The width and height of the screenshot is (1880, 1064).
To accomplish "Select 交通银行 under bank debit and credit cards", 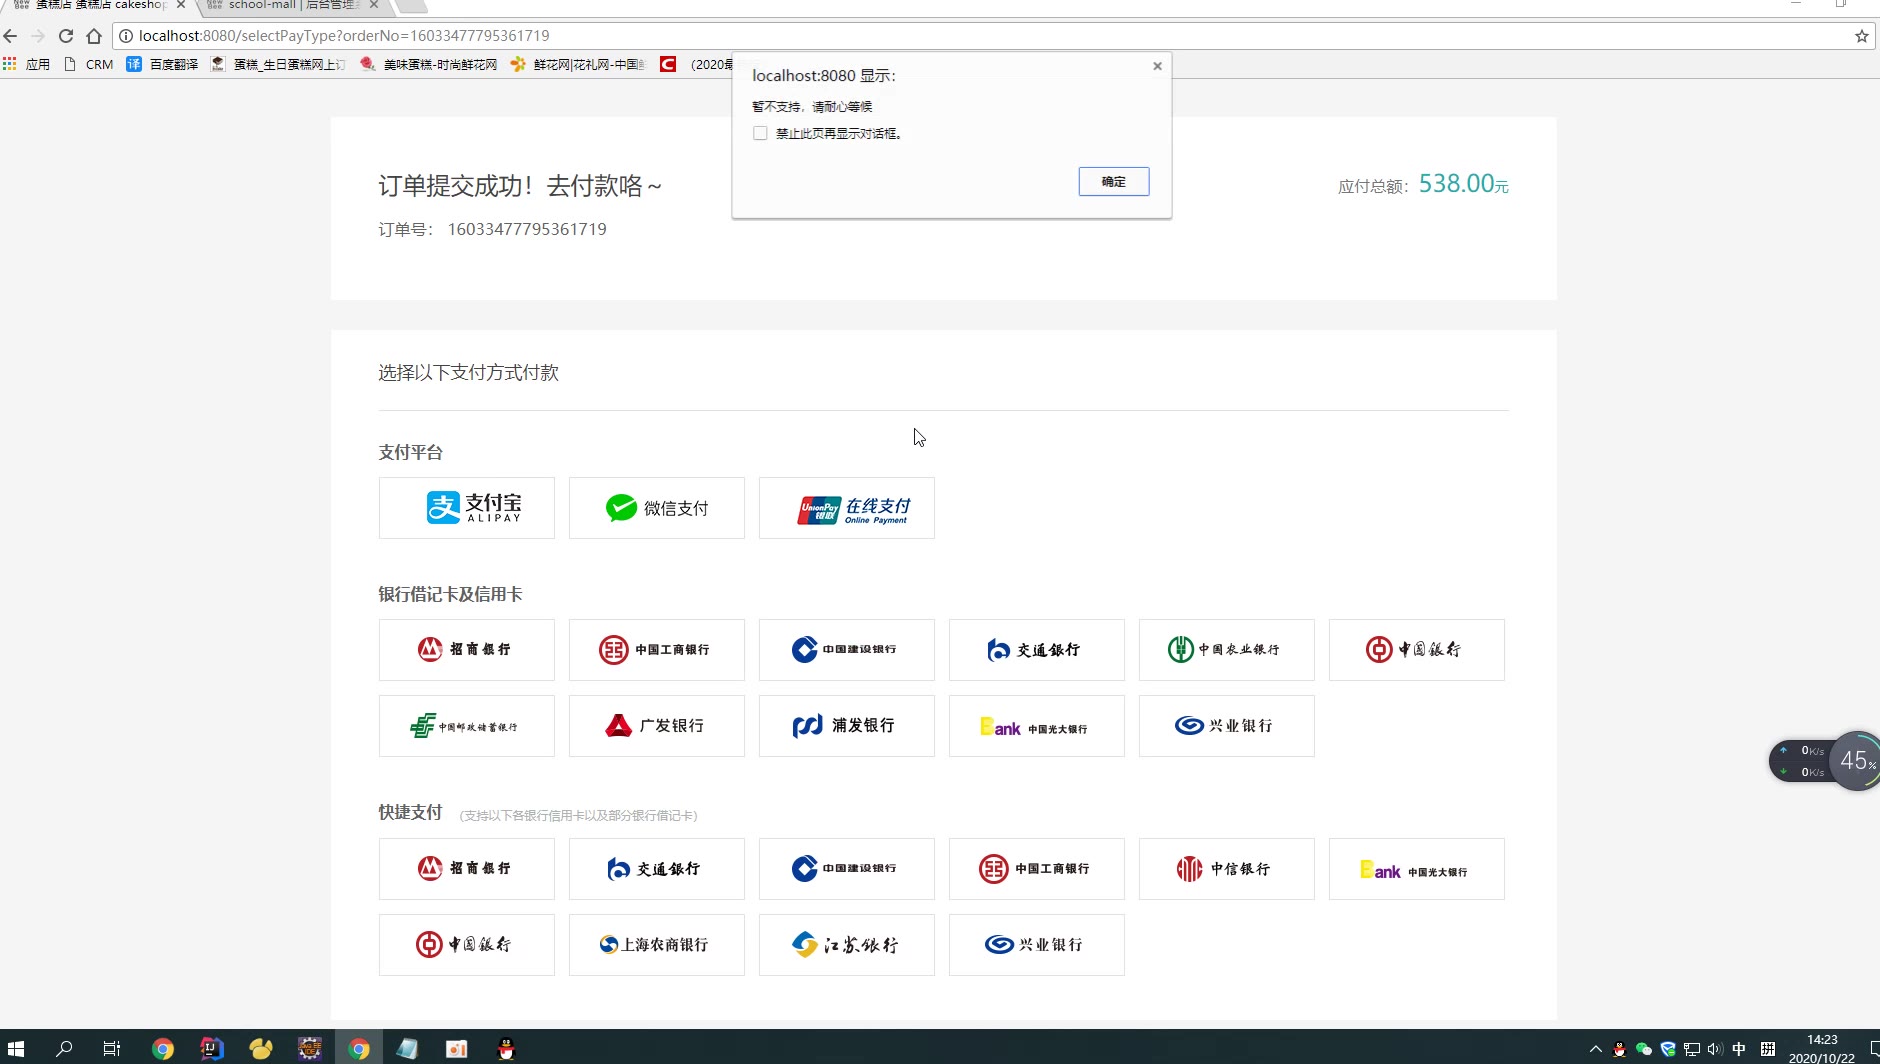I will pos(1037,650).
